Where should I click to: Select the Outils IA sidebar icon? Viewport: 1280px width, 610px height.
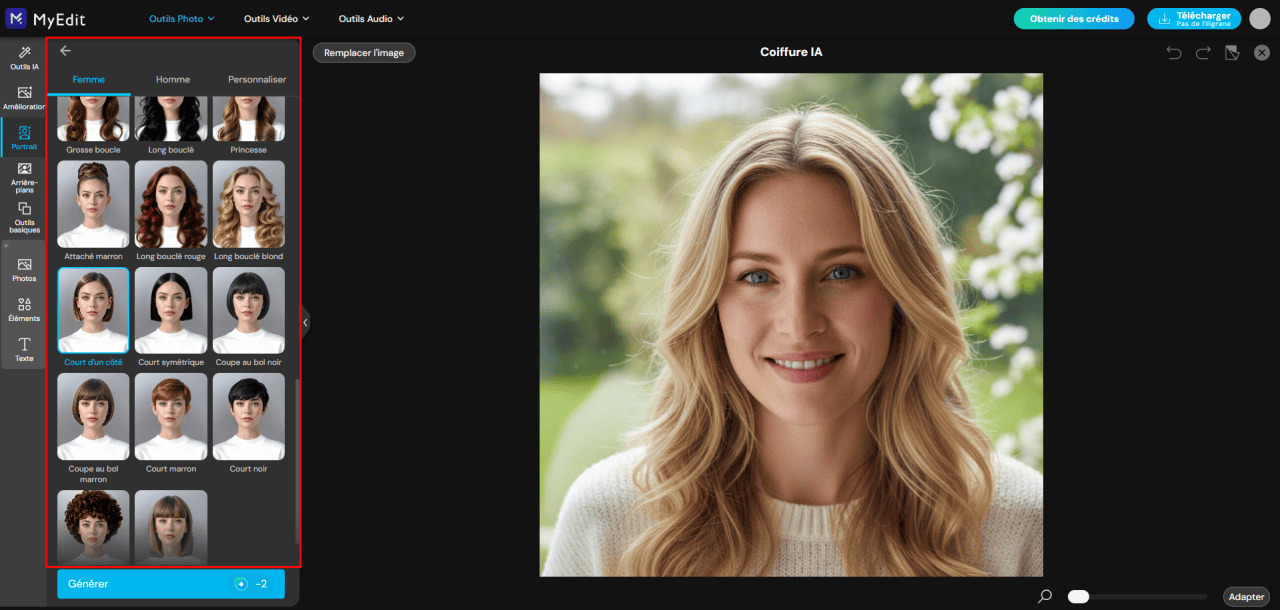click(22, 54)
